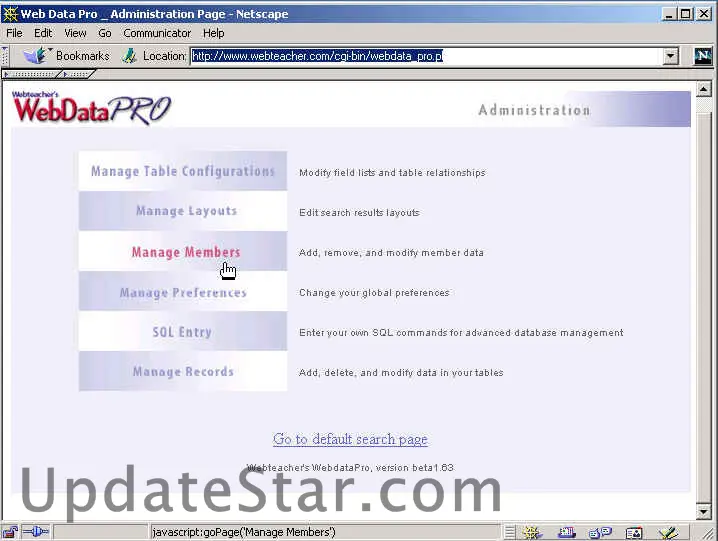Click status bar text javascript:goPage('Manage Members')
This screenshot has width=718, height=541.
pyautogui.click(x=244, y=532)
